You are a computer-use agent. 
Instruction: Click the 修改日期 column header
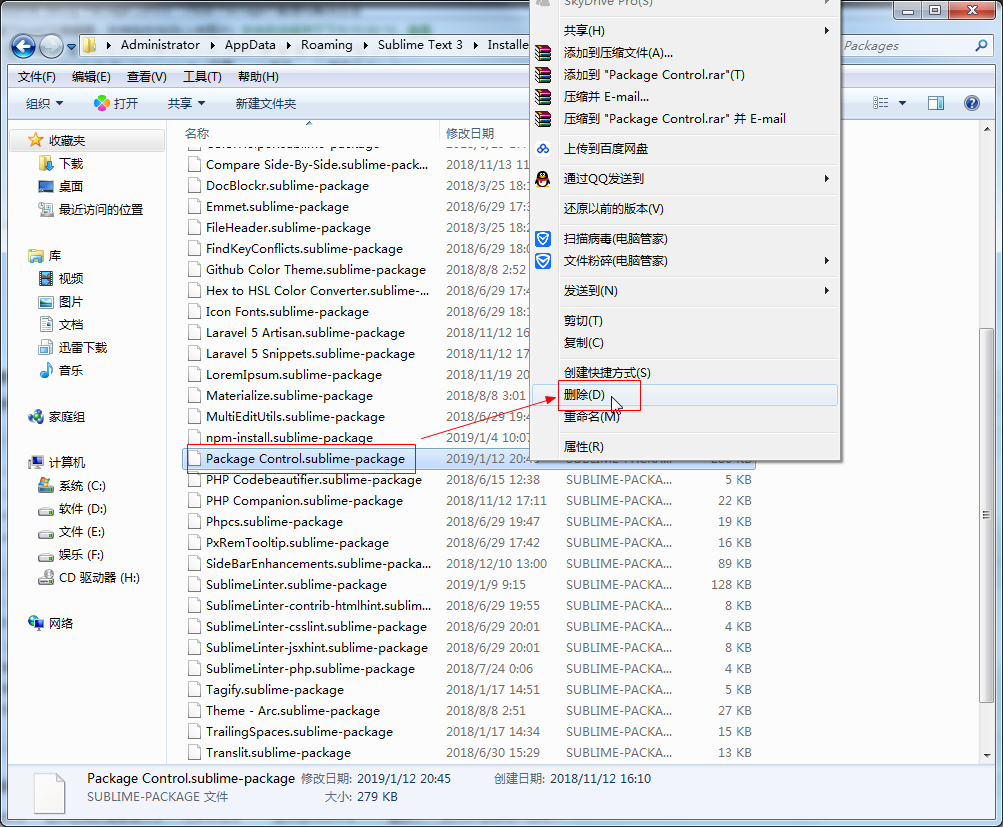(x=470, y=133)
